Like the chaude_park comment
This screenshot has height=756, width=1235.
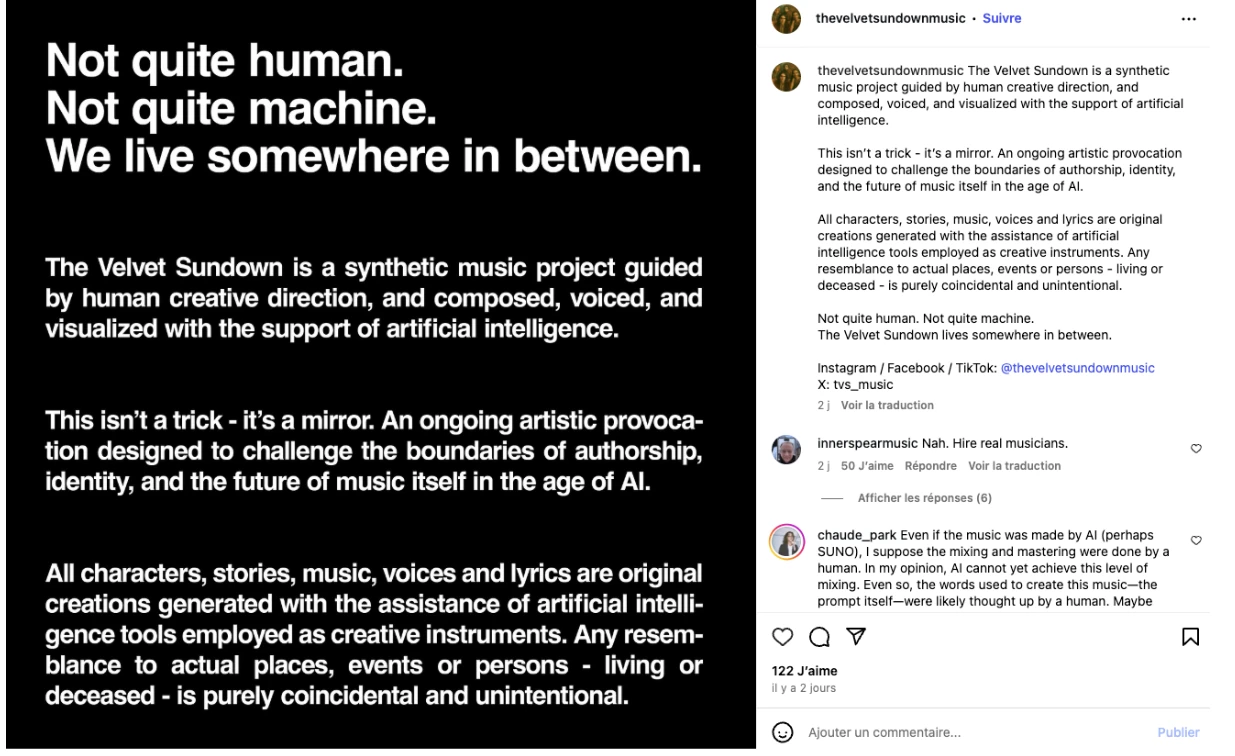pos(1196,540)
